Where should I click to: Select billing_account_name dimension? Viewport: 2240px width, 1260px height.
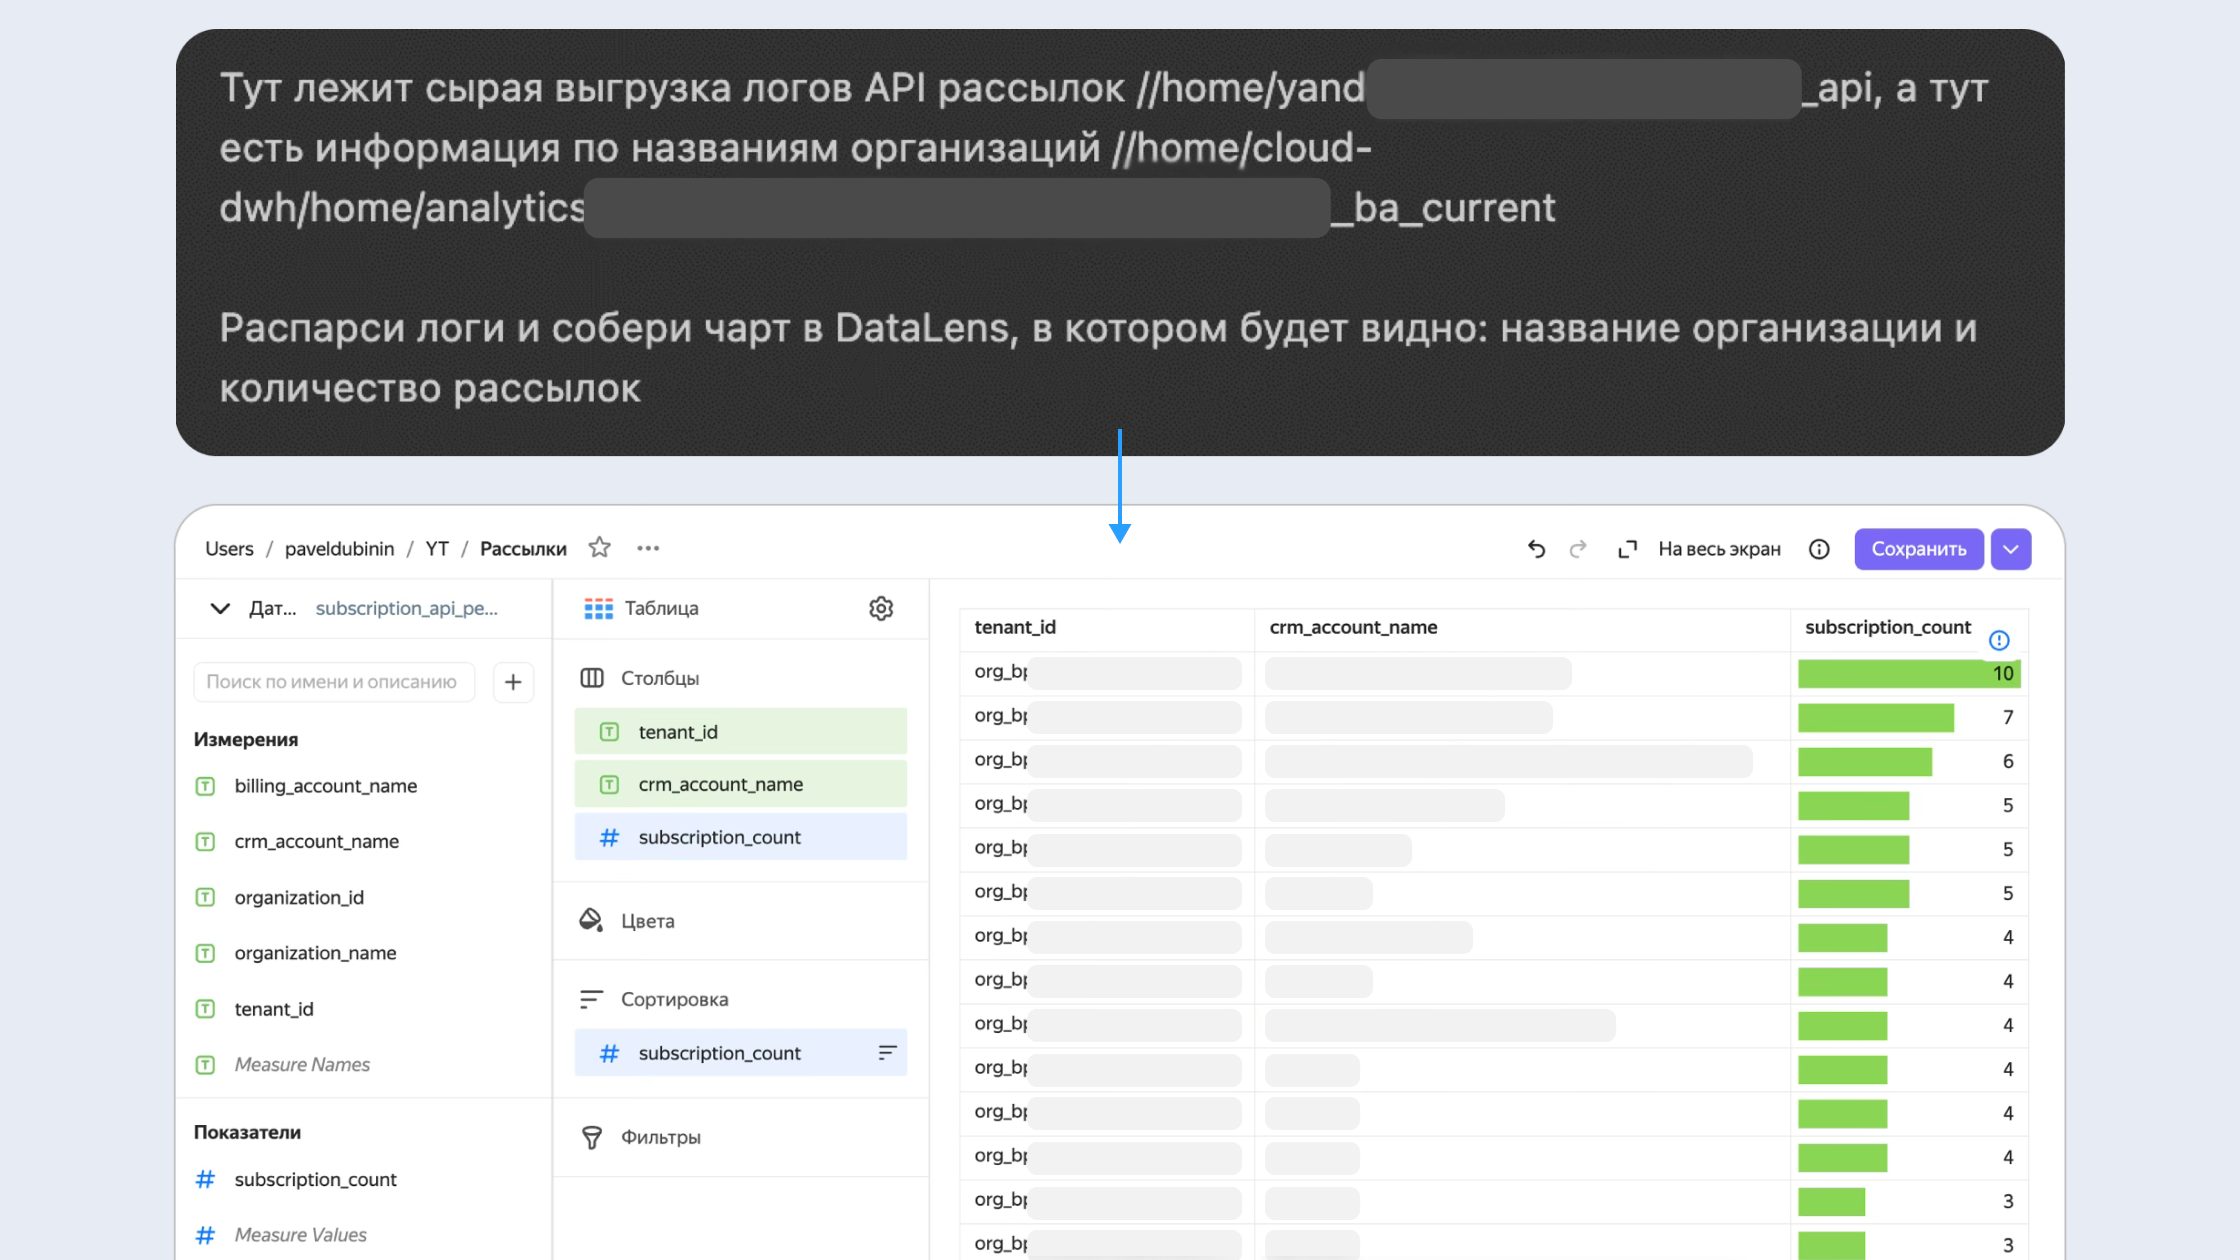(325, 786)
